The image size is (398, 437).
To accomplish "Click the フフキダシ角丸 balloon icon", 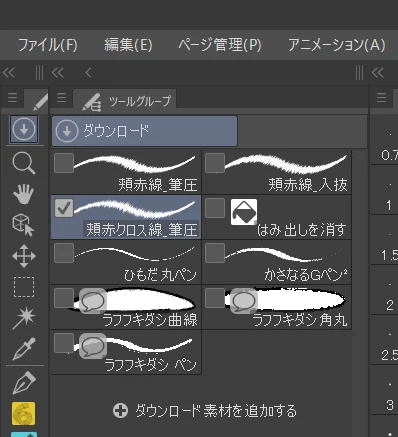I will click(244, 301).
